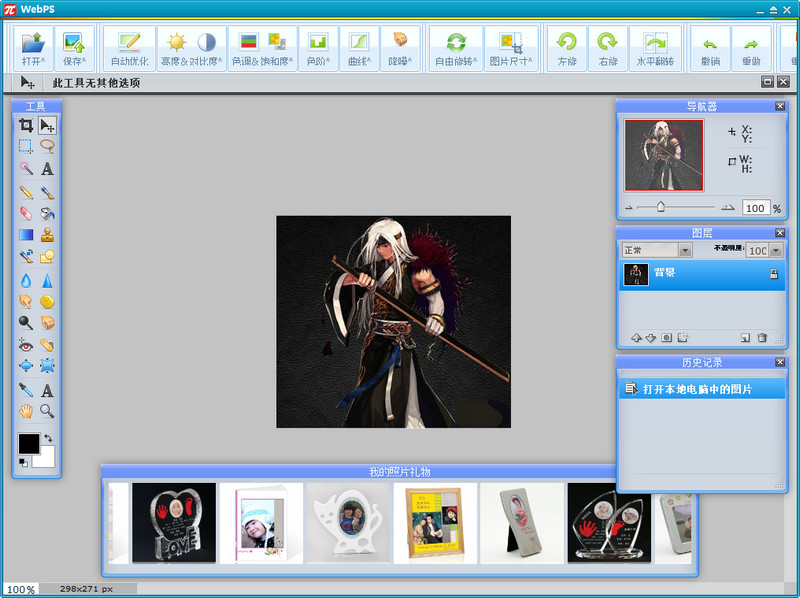The width and height of the screenshot is (800, 598).
Task: Activate the Magic Wand tool
Action: coord(26,168)
